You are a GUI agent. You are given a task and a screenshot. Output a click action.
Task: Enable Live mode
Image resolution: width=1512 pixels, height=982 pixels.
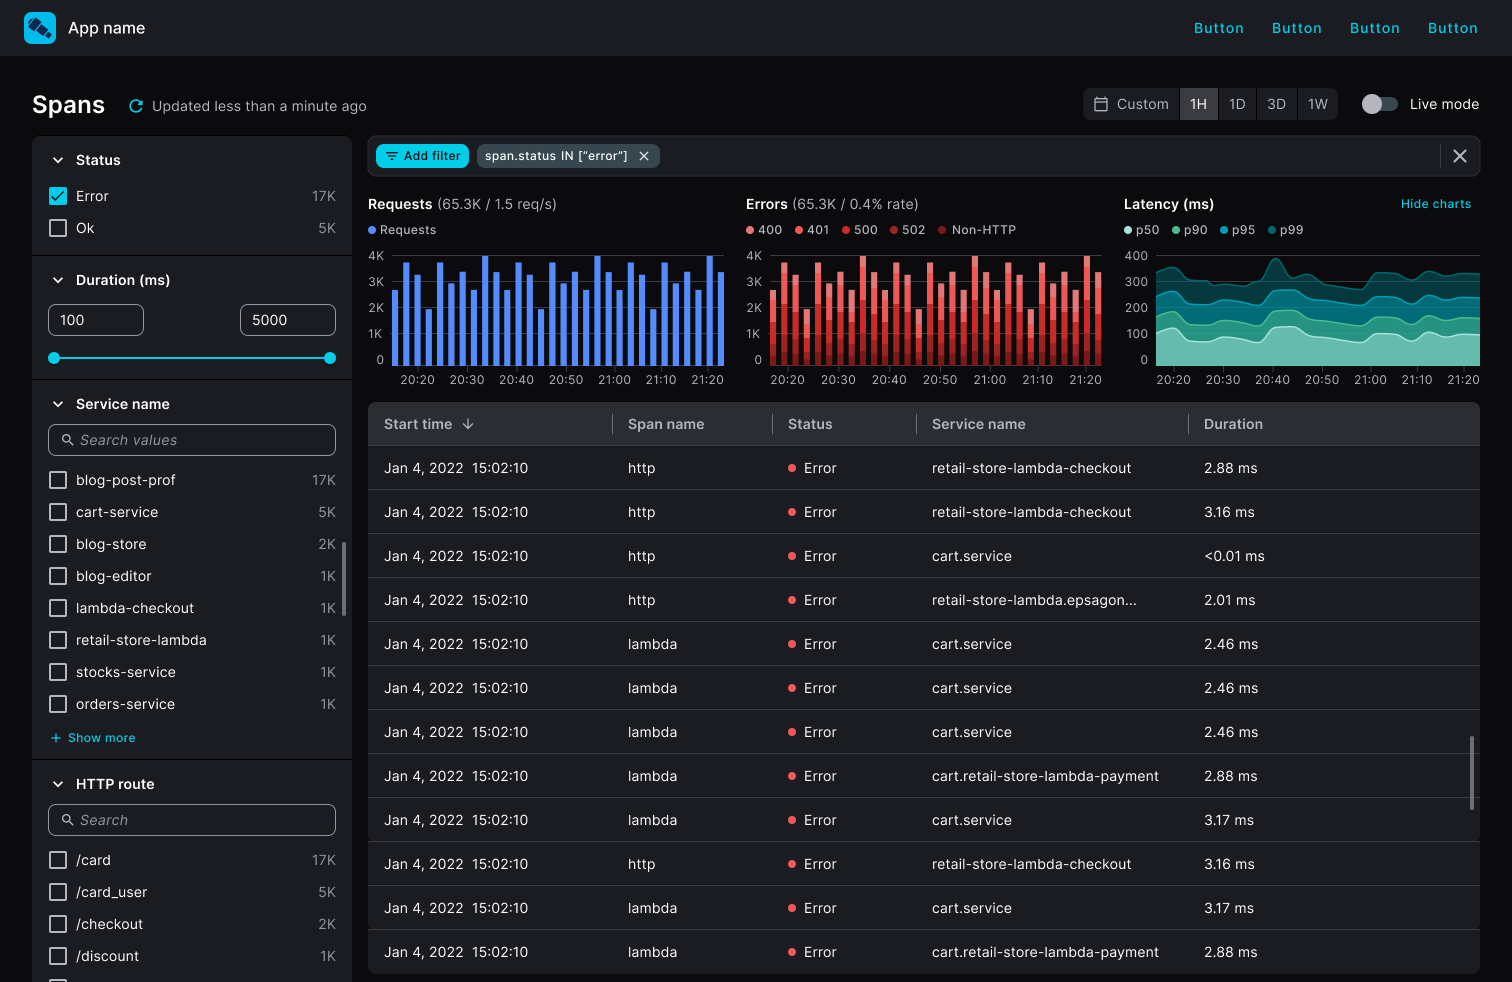click(x=1380, y=104)
